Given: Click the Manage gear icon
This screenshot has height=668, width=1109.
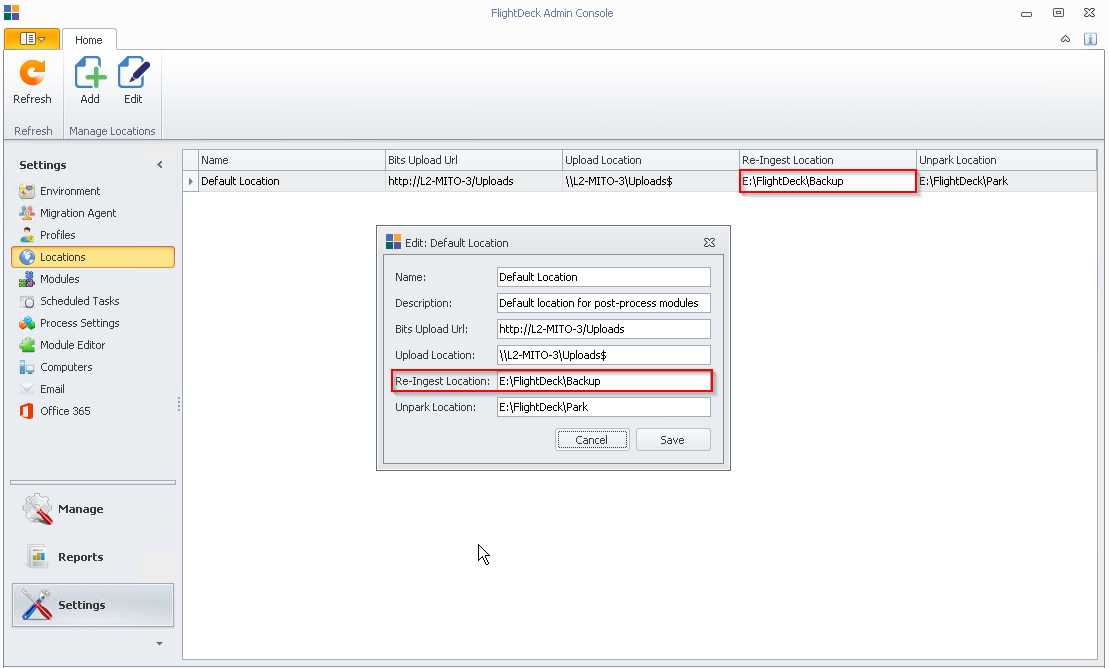Looking at the screenshot, I should (37, 509).
